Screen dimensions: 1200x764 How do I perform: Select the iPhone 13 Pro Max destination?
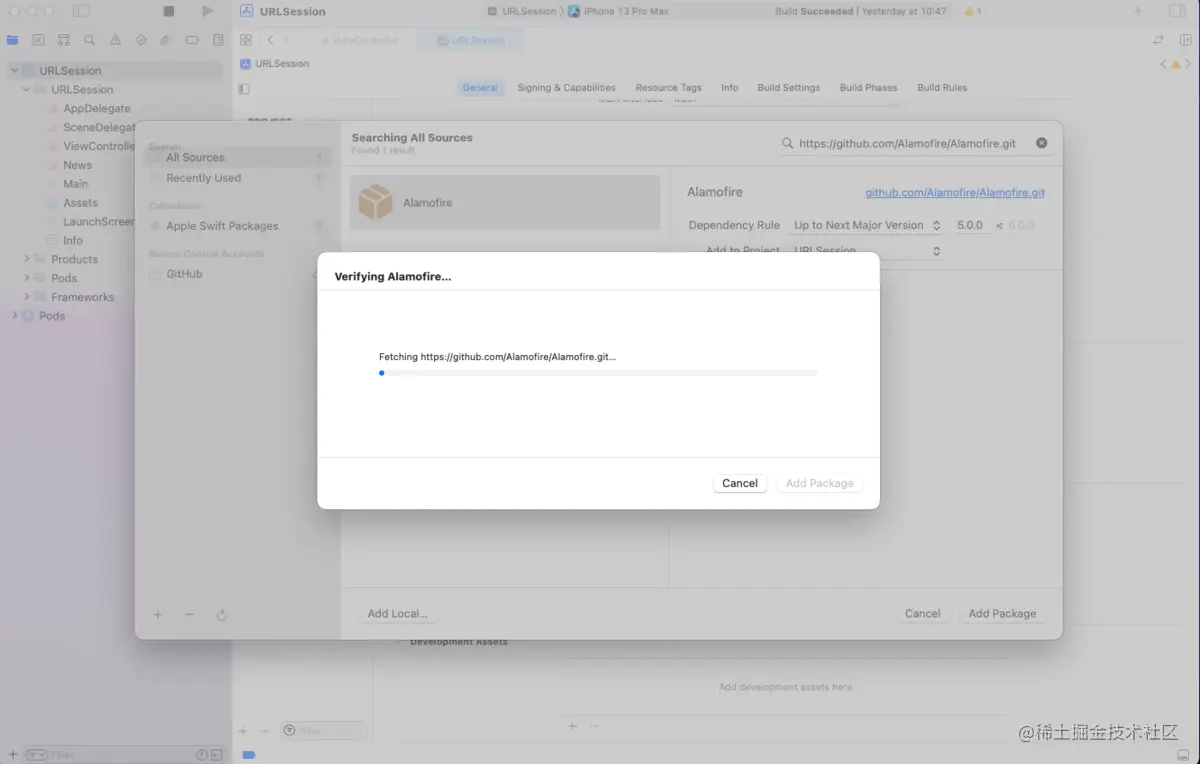coord(619,12)
